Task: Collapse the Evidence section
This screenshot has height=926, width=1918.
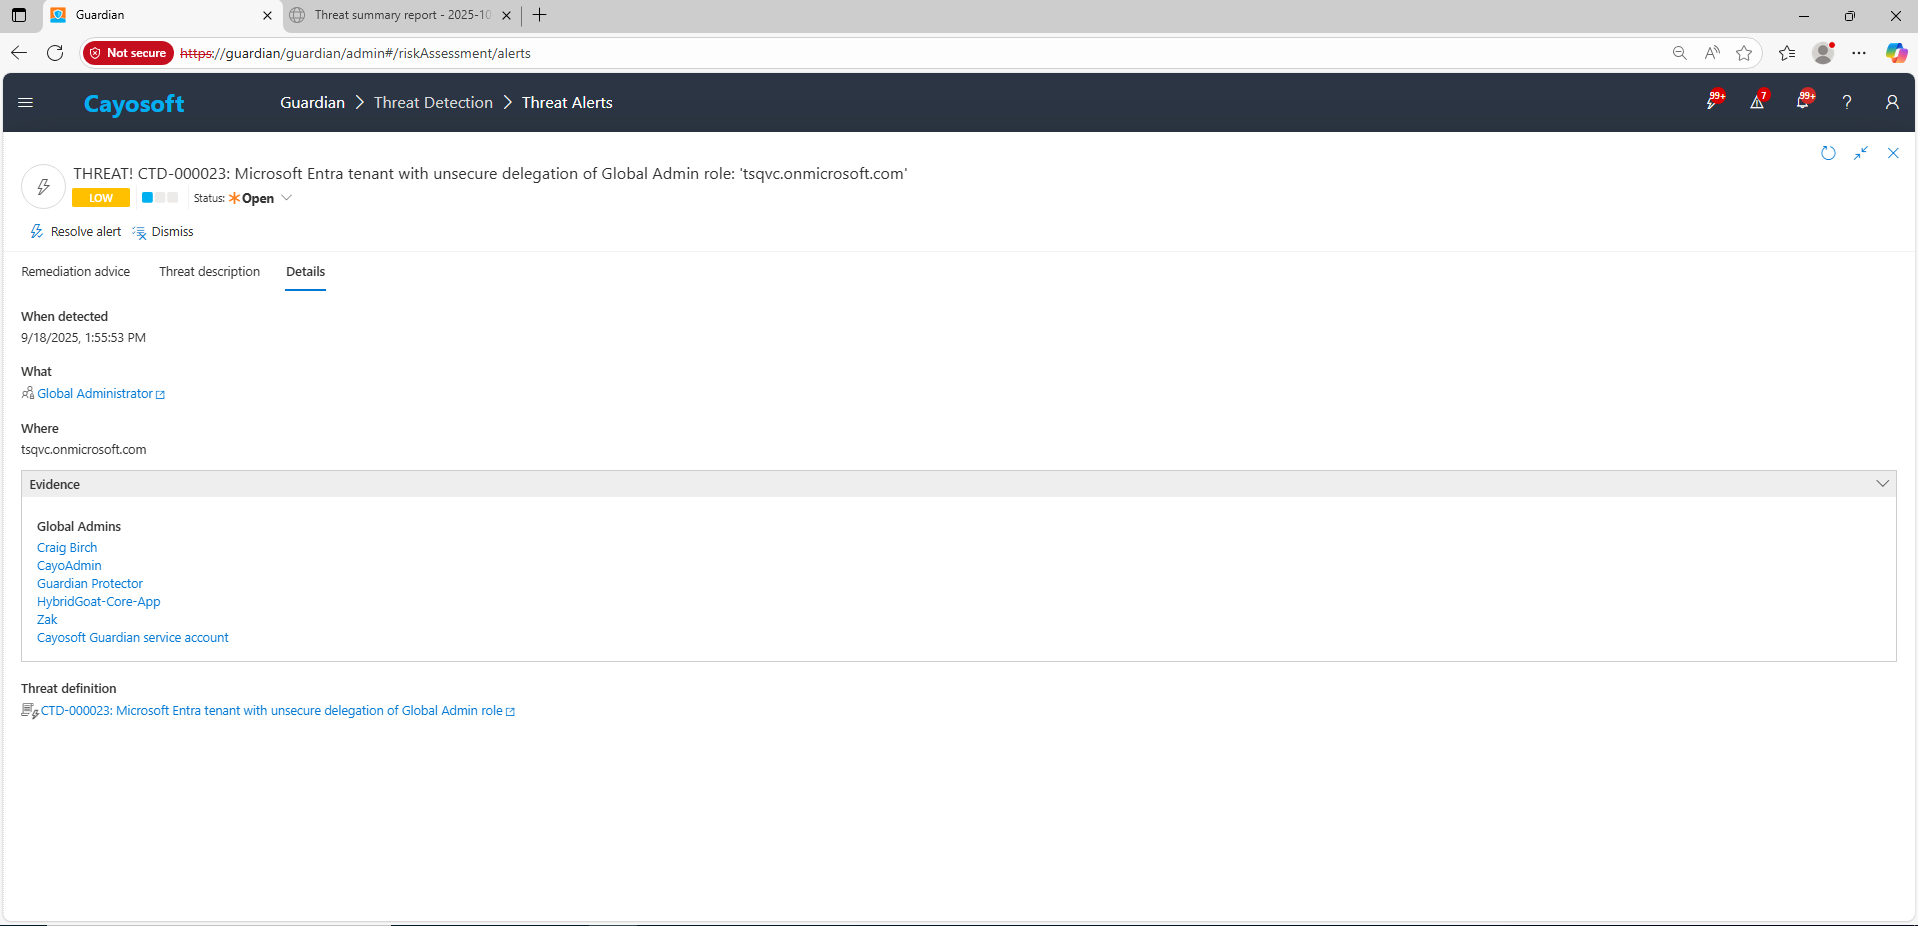Action: tap(1882, 484)
